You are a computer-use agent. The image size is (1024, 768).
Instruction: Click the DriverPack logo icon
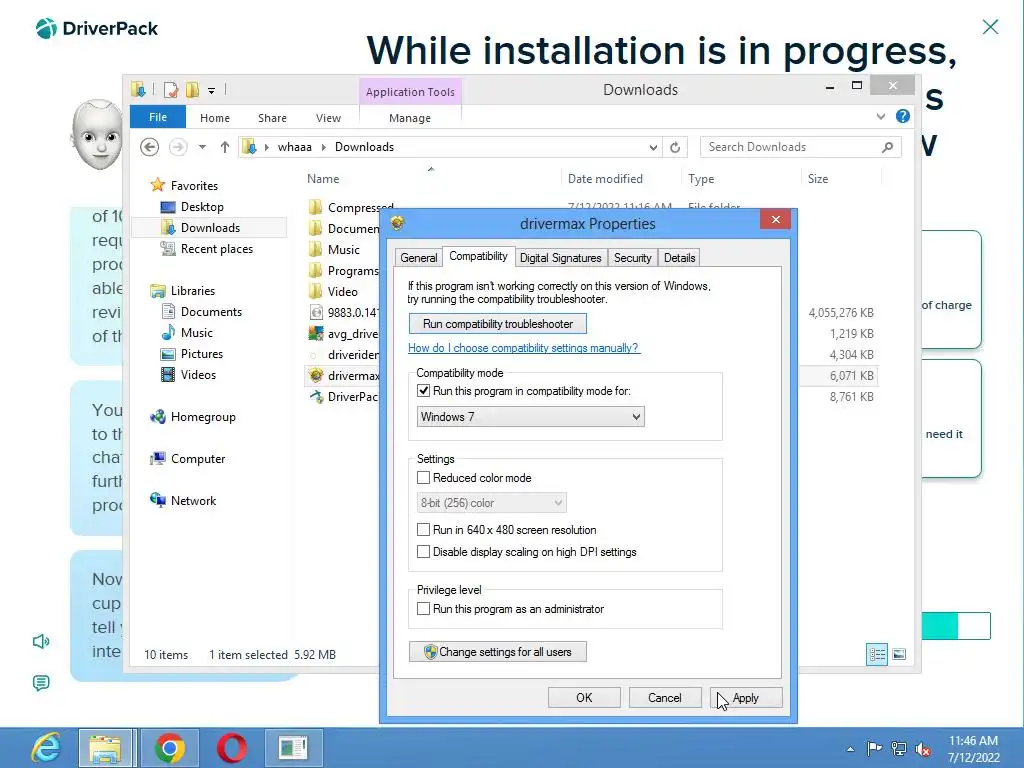pos(46,28)
